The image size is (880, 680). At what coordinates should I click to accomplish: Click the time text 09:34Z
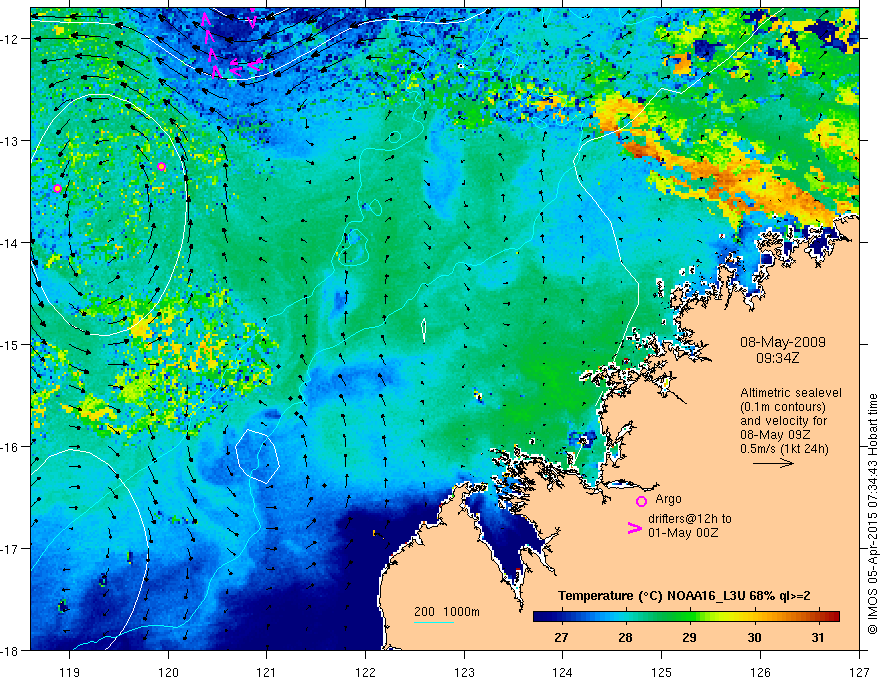[777, 357]
